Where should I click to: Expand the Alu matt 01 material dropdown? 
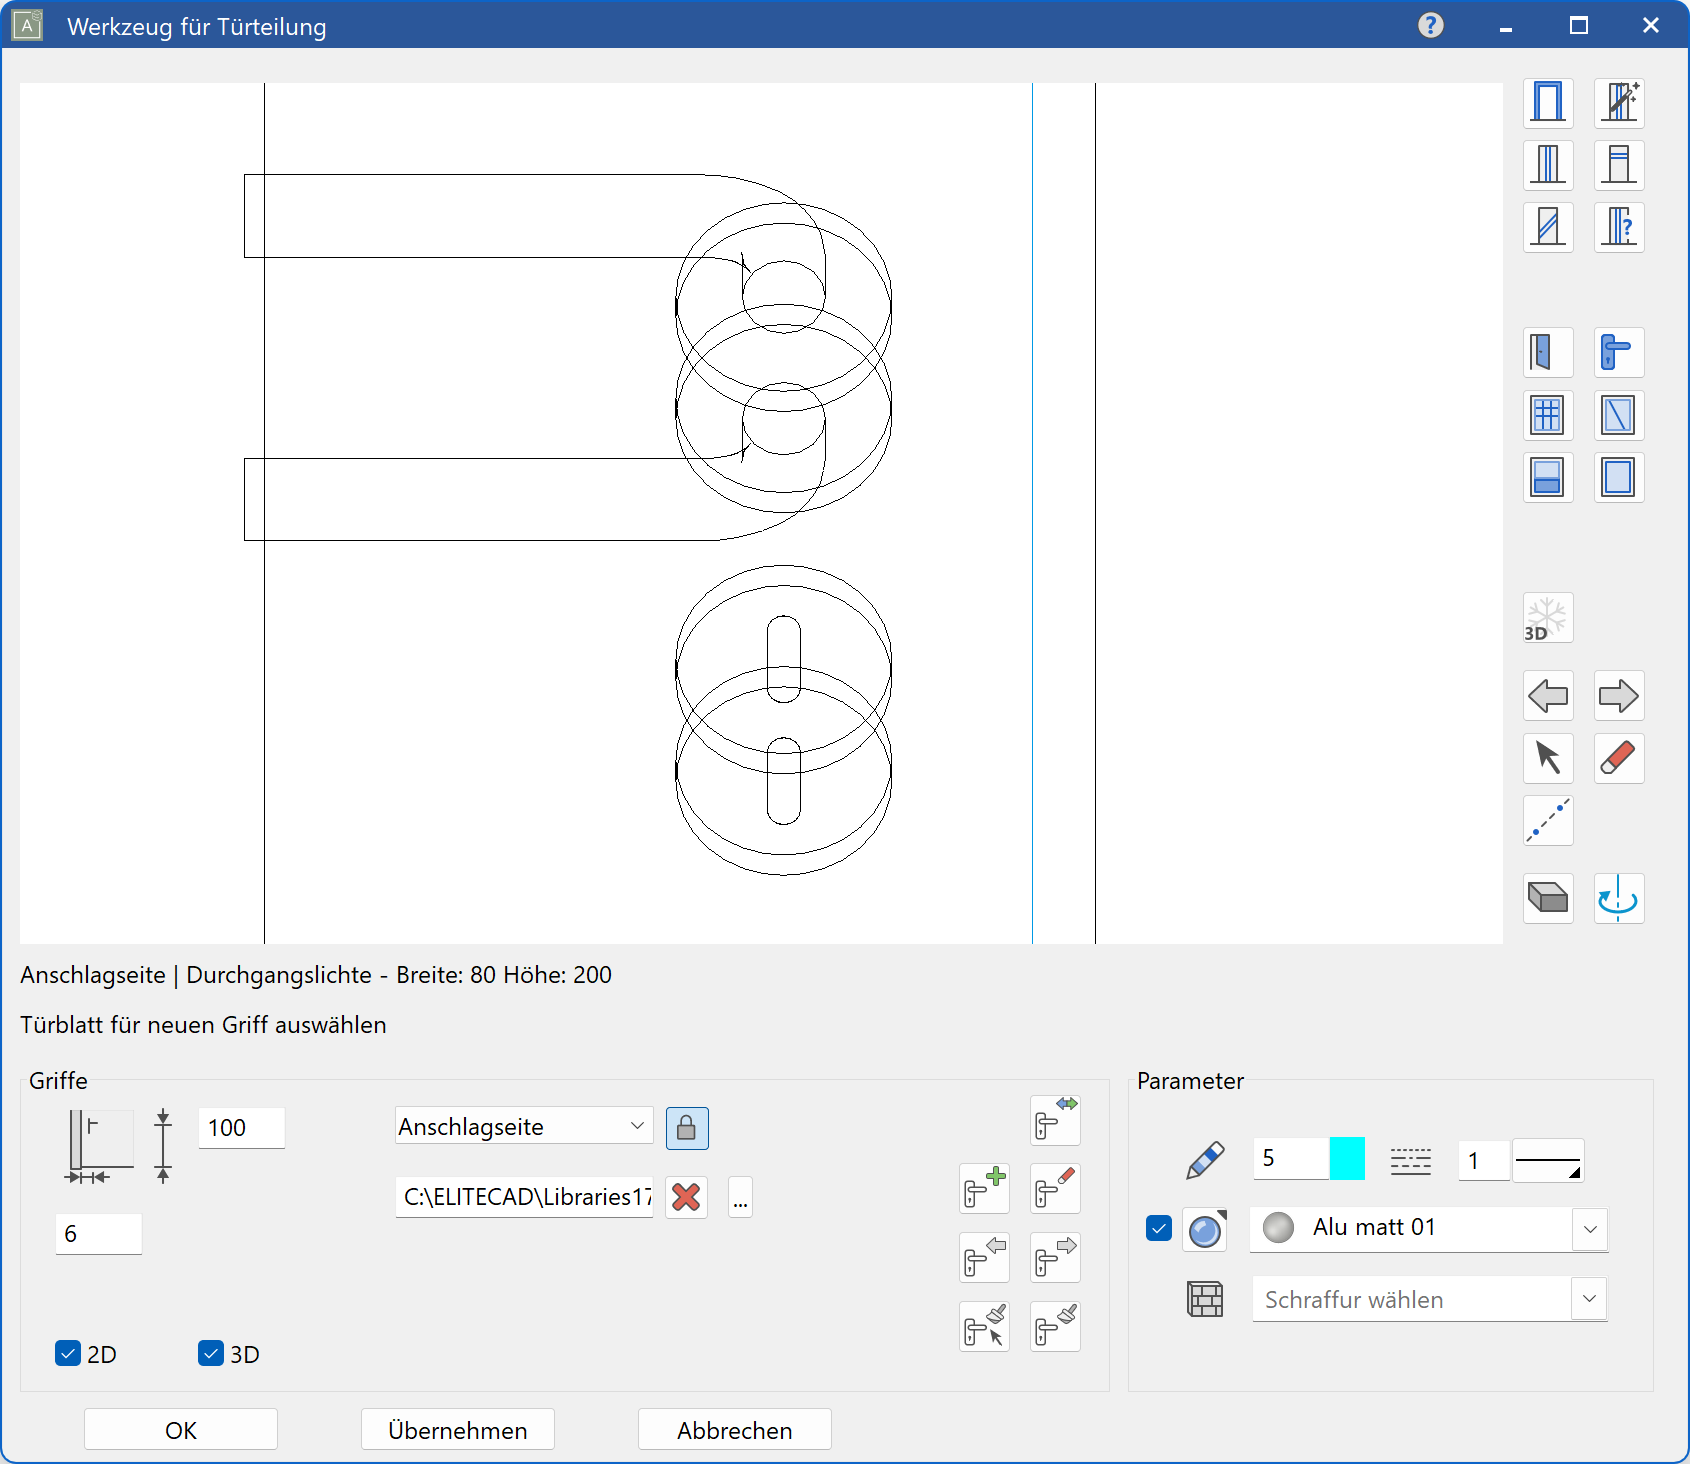pos(1590,1229)
